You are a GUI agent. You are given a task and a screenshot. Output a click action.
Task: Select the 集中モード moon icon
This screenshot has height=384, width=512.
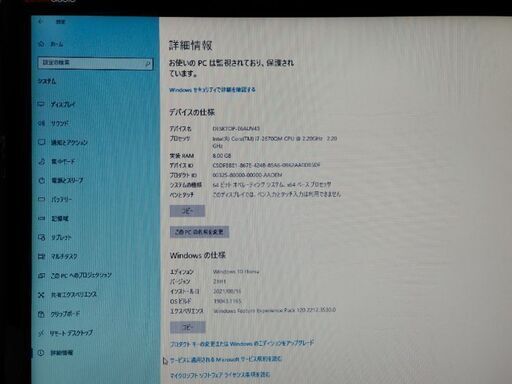coord(41,161)
